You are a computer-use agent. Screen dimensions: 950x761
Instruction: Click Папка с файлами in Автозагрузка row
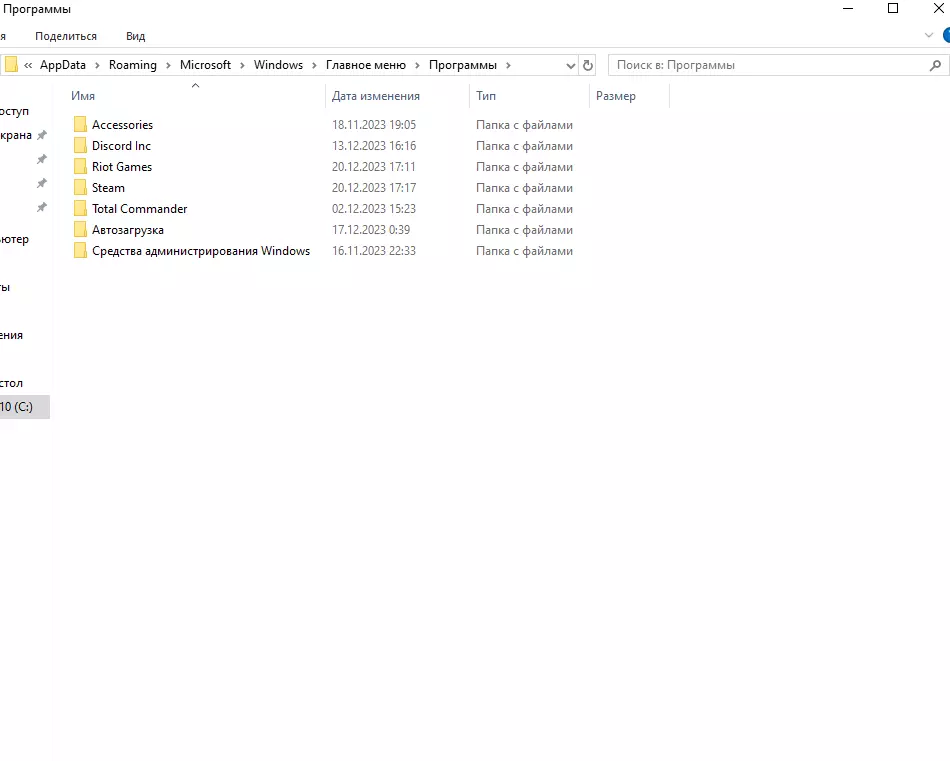(524, 230)
